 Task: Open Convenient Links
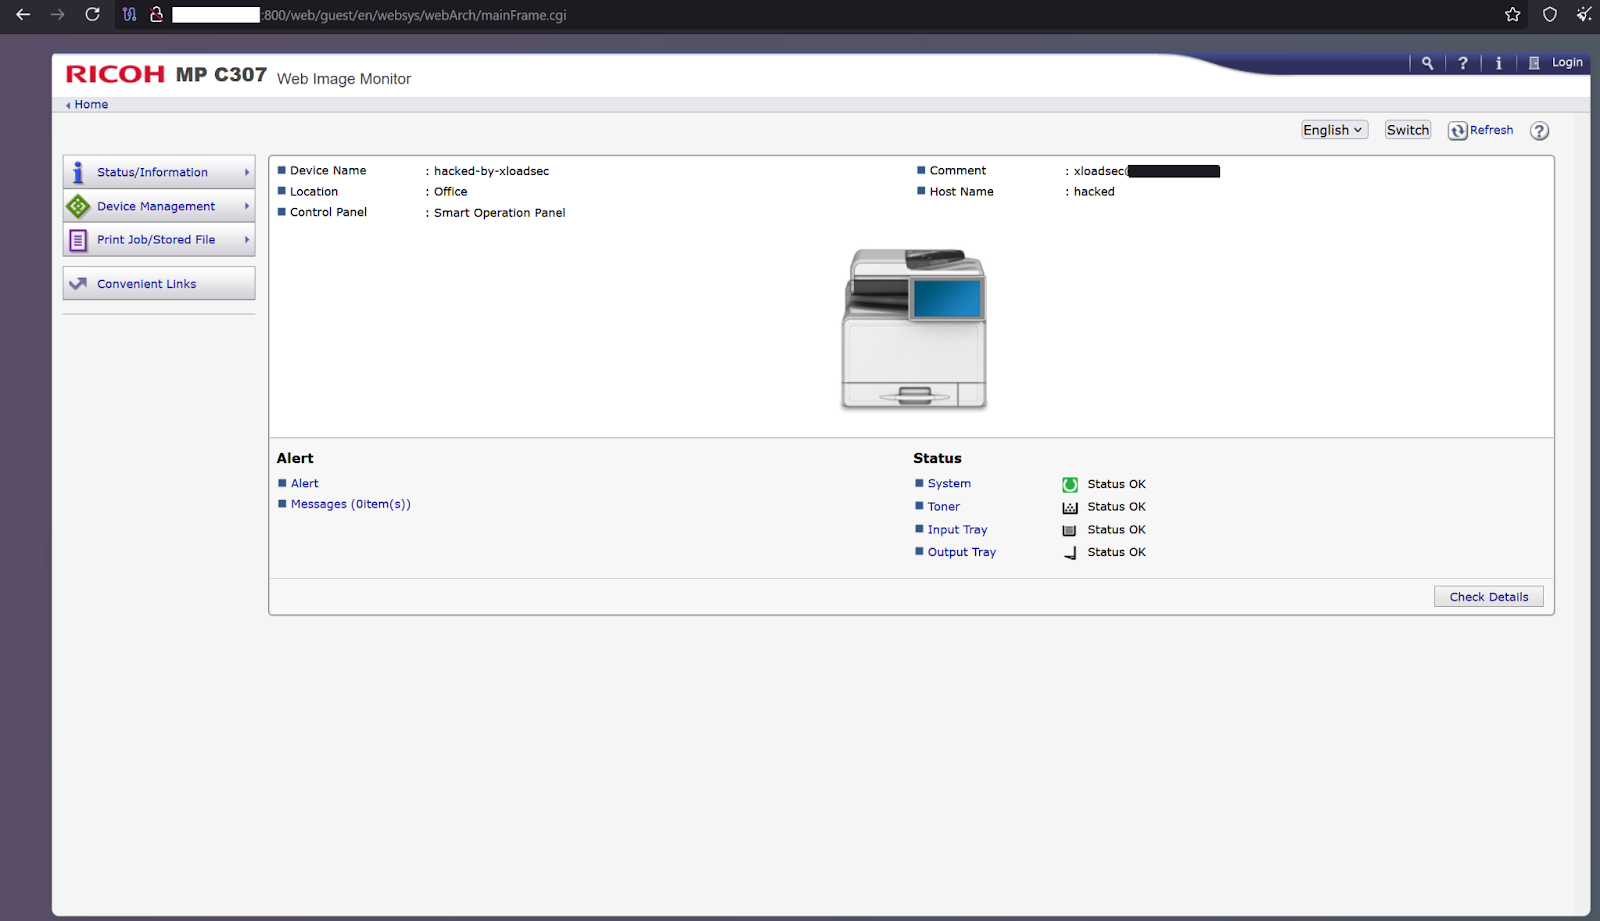coord(159,284)
